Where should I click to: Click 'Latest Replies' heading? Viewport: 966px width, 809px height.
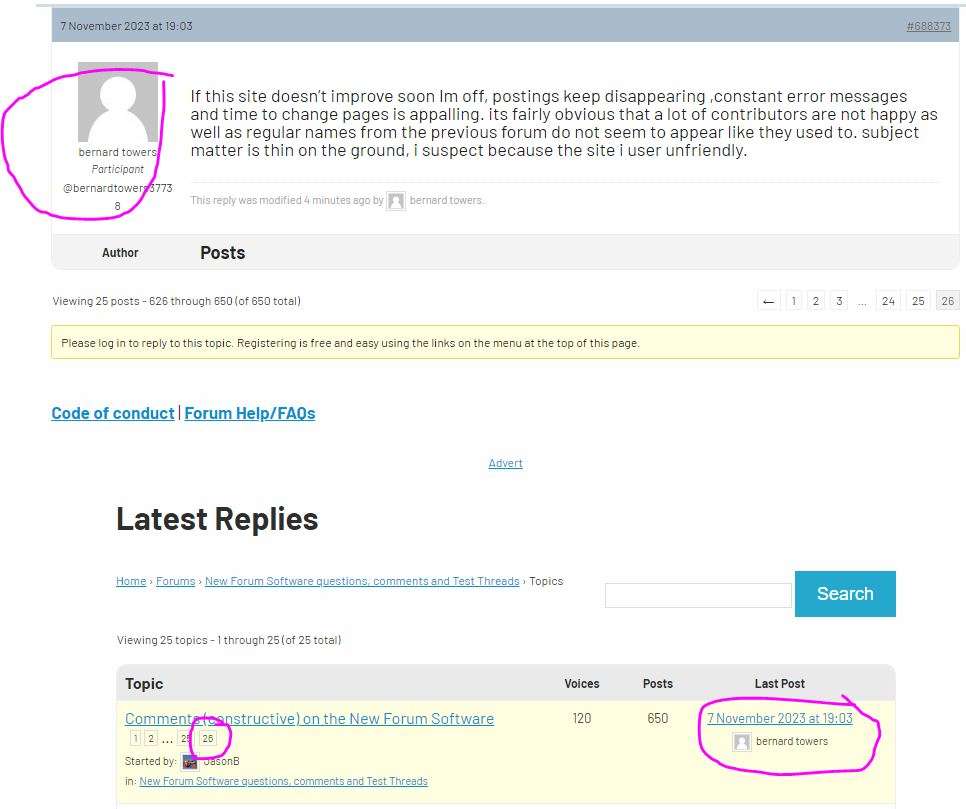[217, 519]
